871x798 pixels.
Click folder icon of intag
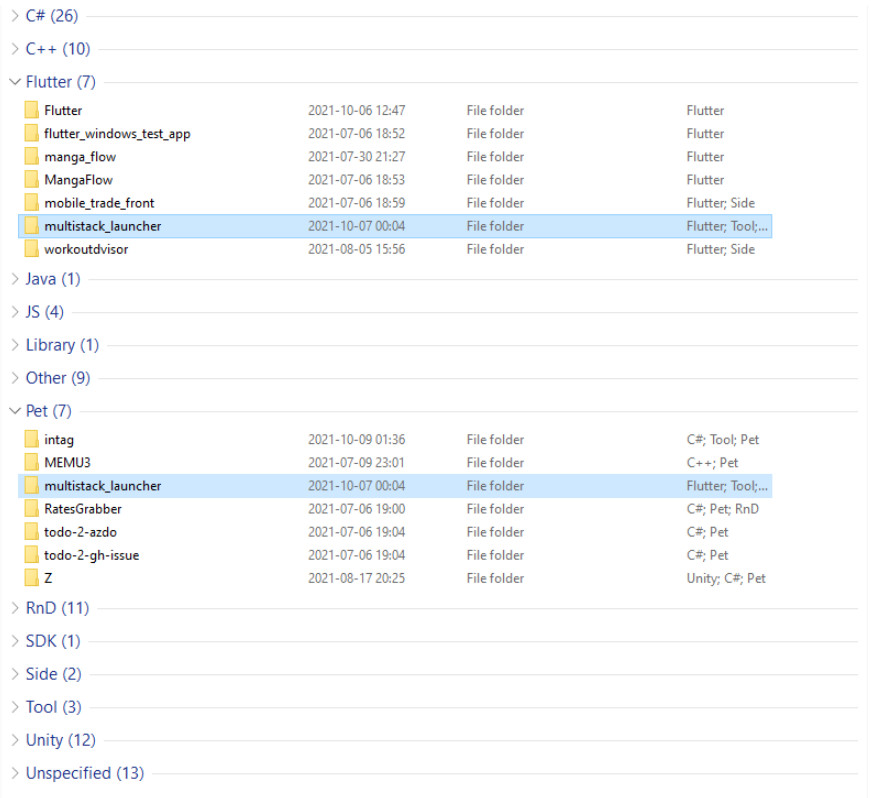(x=32, y=440)
